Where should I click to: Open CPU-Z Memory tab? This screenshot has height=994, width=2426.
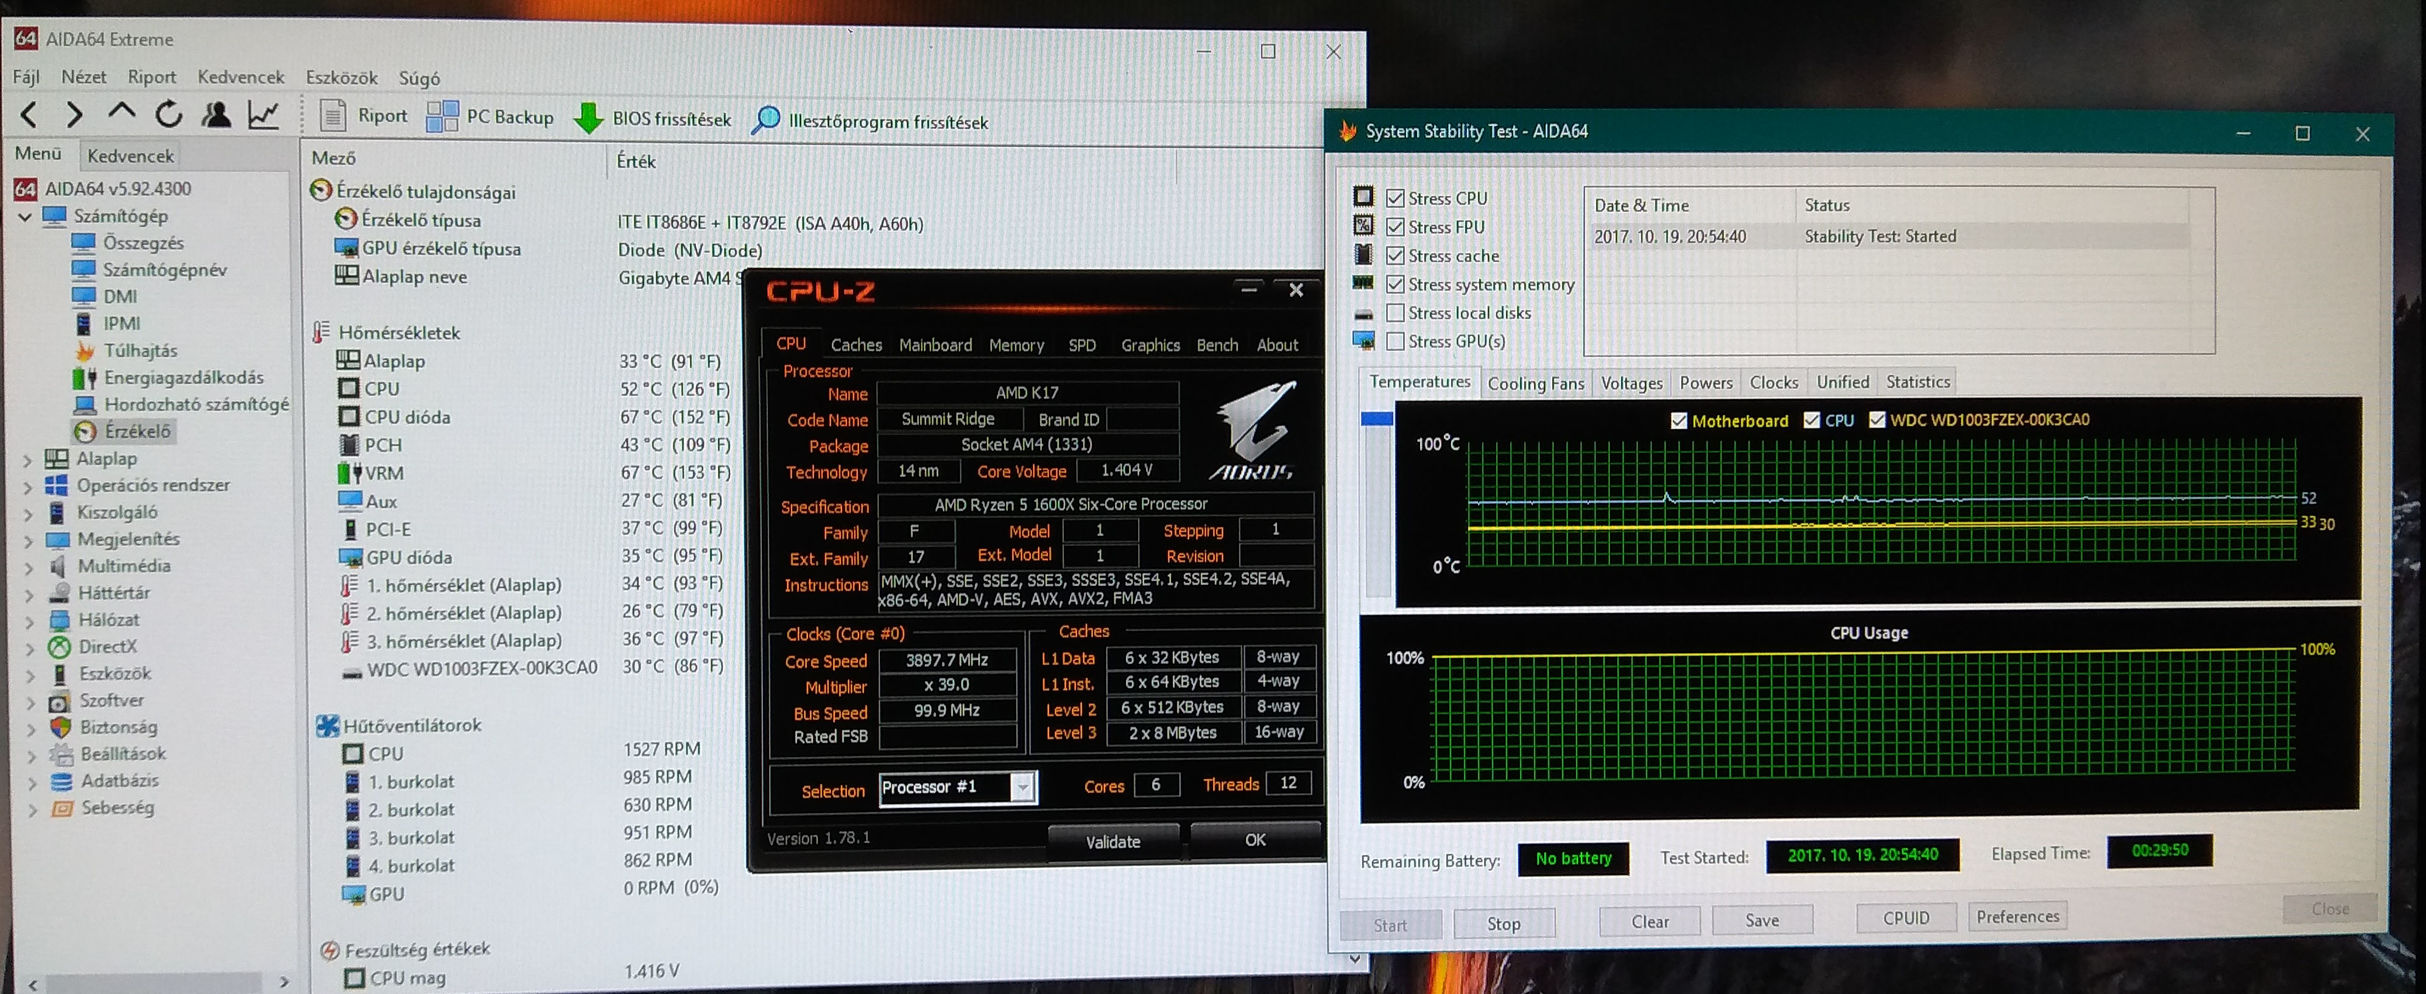(1016, 345)
